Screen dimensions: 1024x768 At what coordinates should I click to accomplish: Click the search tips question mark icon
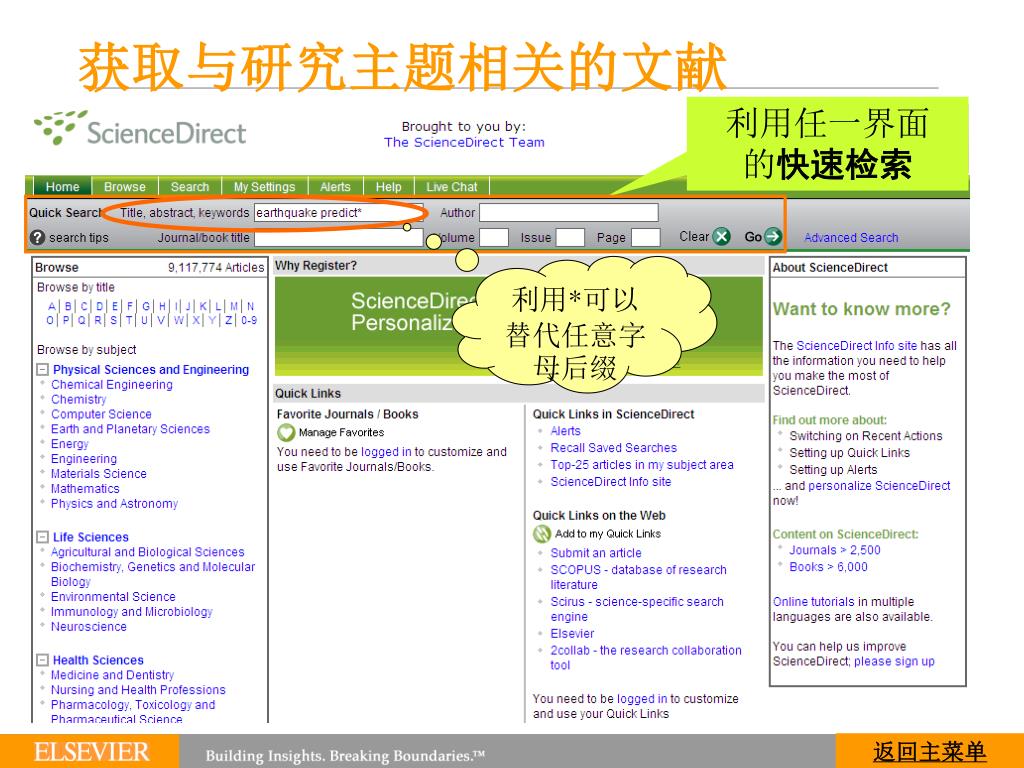(37, 238)
